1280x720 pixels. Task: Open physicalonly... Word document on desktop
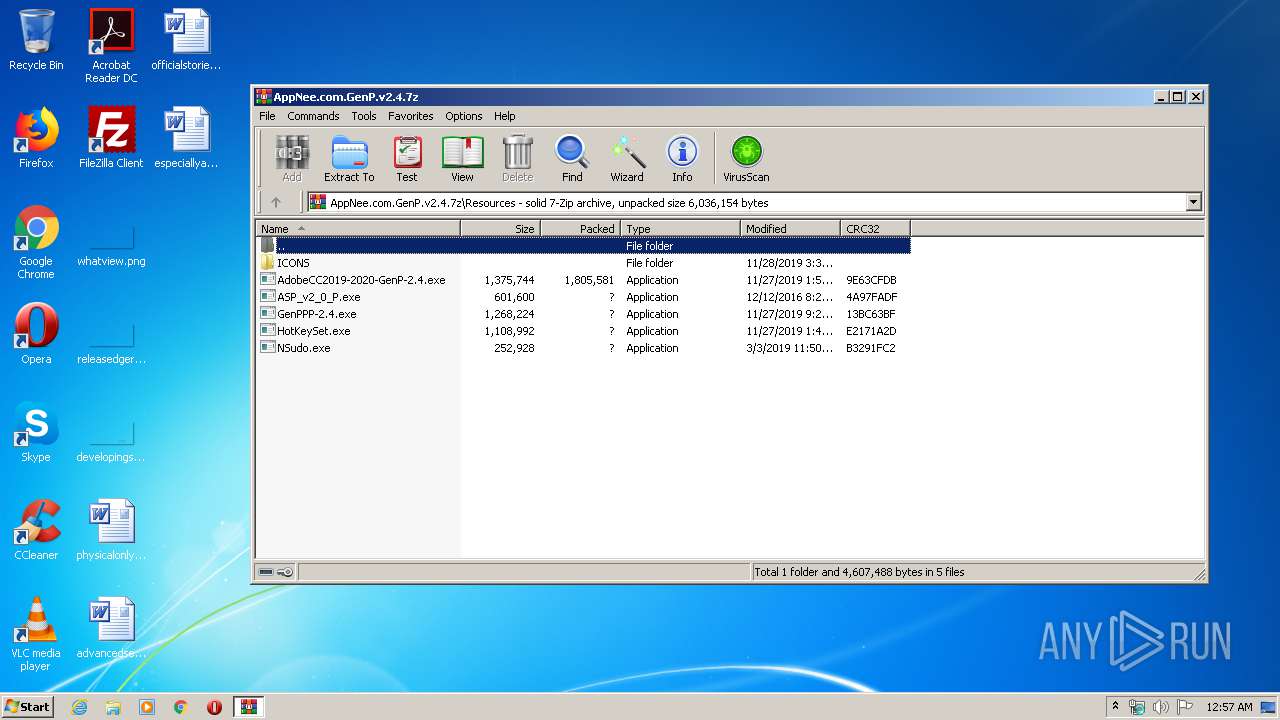tap(111, 530)
